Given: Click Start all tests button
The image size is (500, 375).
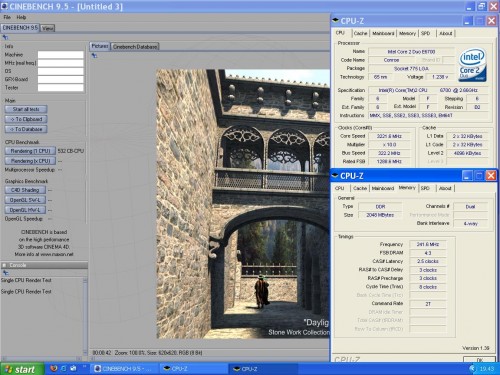Looking at the screenshot, I should (x=26, y=109).
